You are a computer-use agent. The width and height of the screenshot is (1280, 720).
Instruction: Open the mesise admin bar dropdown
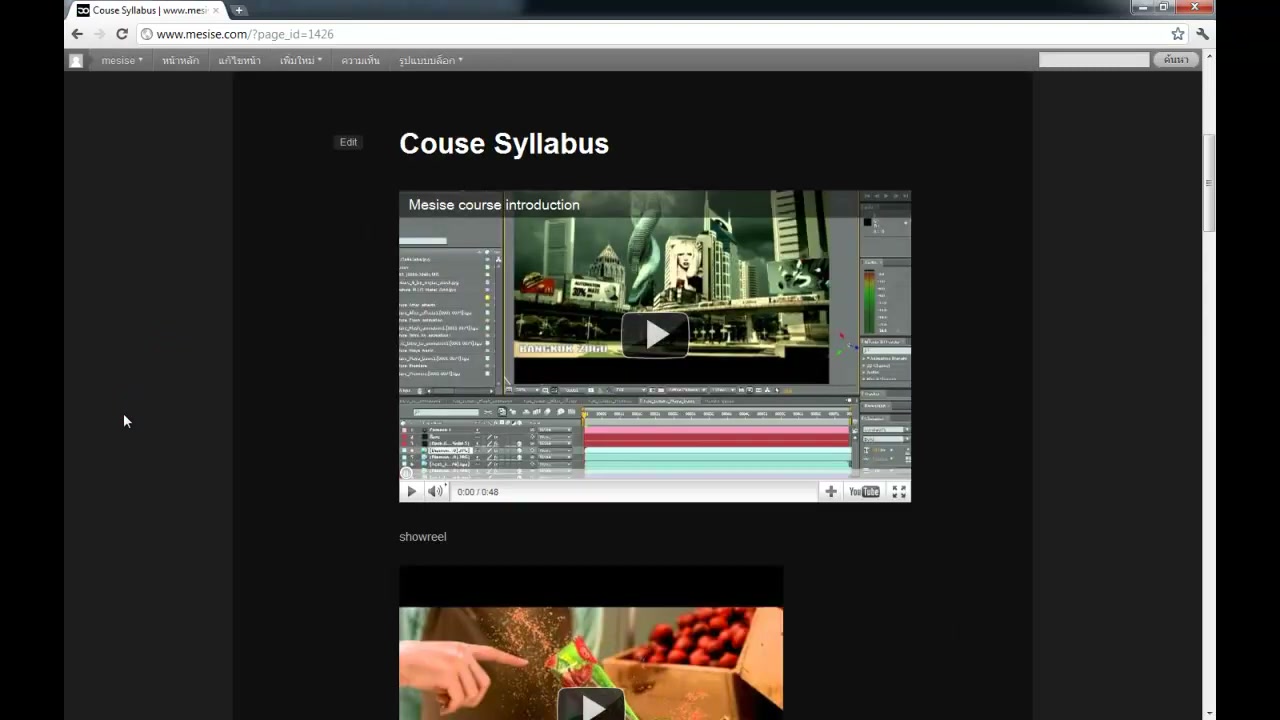(x=122, y=60)
